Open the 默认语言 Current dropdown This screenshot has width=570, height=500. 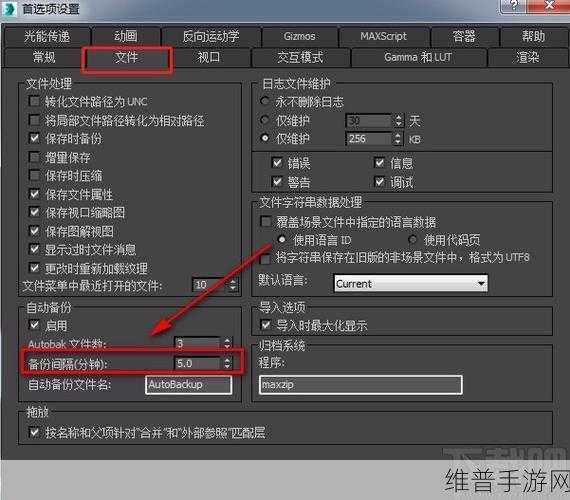pyautogui.click(x=411, y=284)
